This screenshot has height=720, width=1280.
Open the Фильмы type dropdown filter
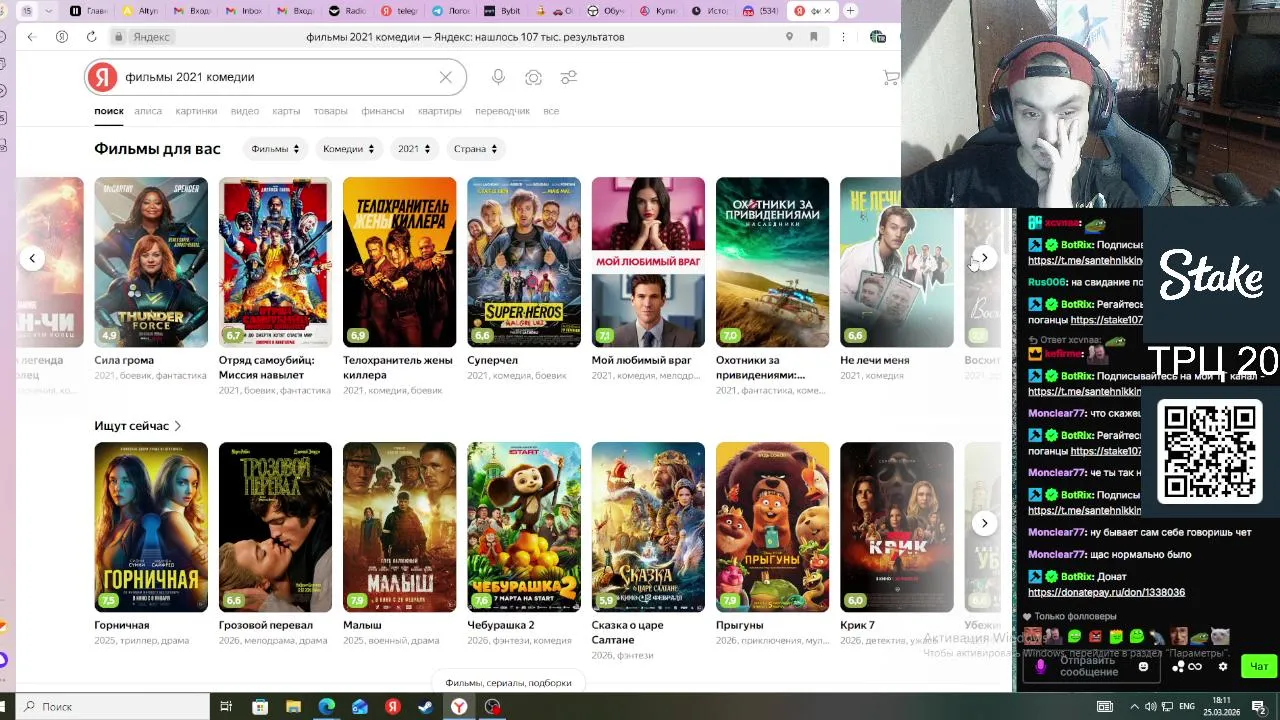pyautogui.click(x=275, y=149)
